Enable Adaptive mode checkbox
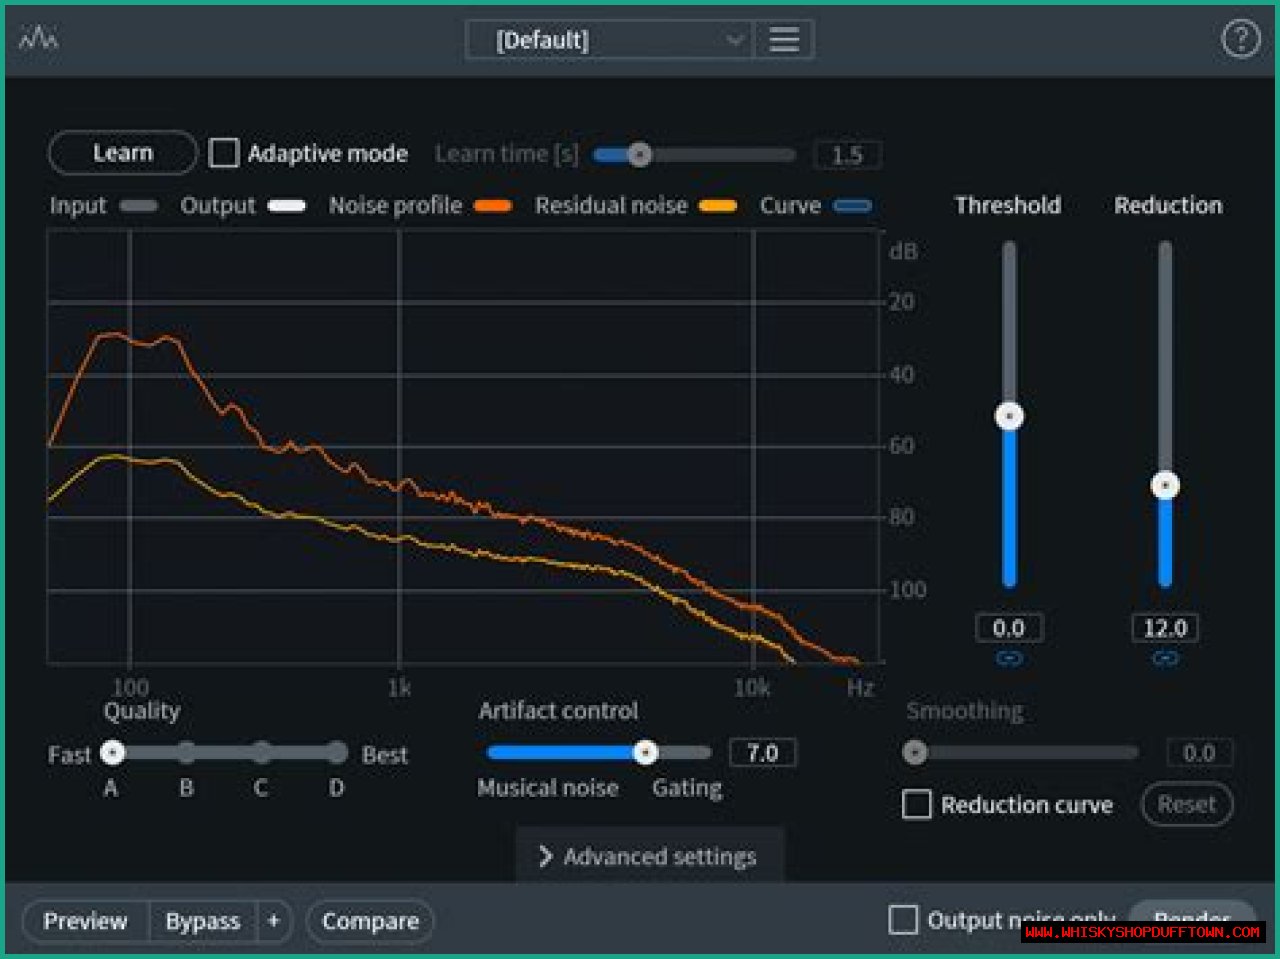The width and height of the screenshot is (1280, 959). tap(224, 153)
